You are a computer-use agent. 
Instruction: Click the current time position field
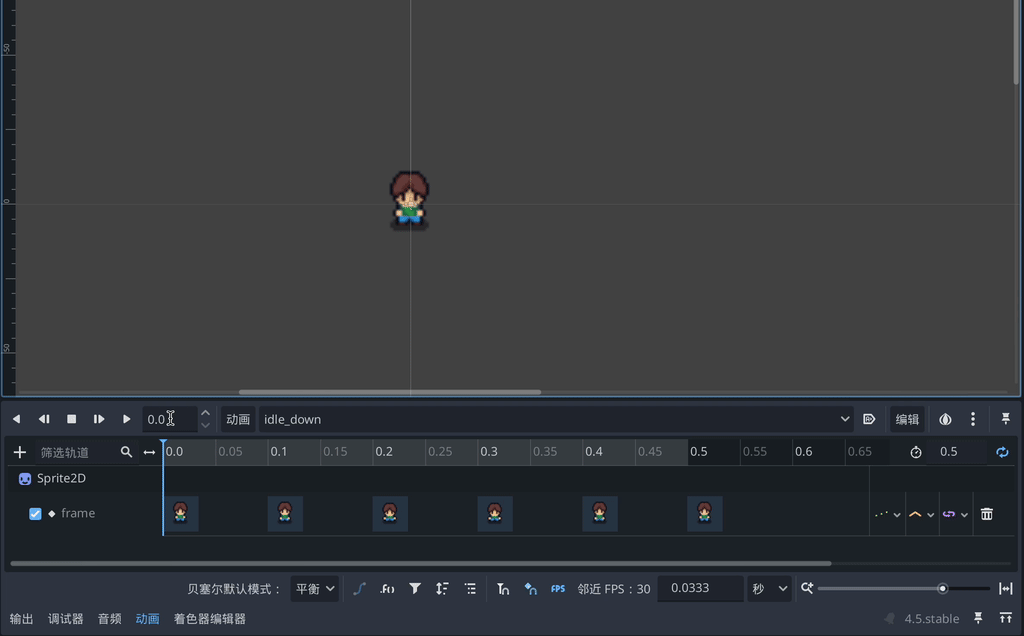click(x=170, y=419)
